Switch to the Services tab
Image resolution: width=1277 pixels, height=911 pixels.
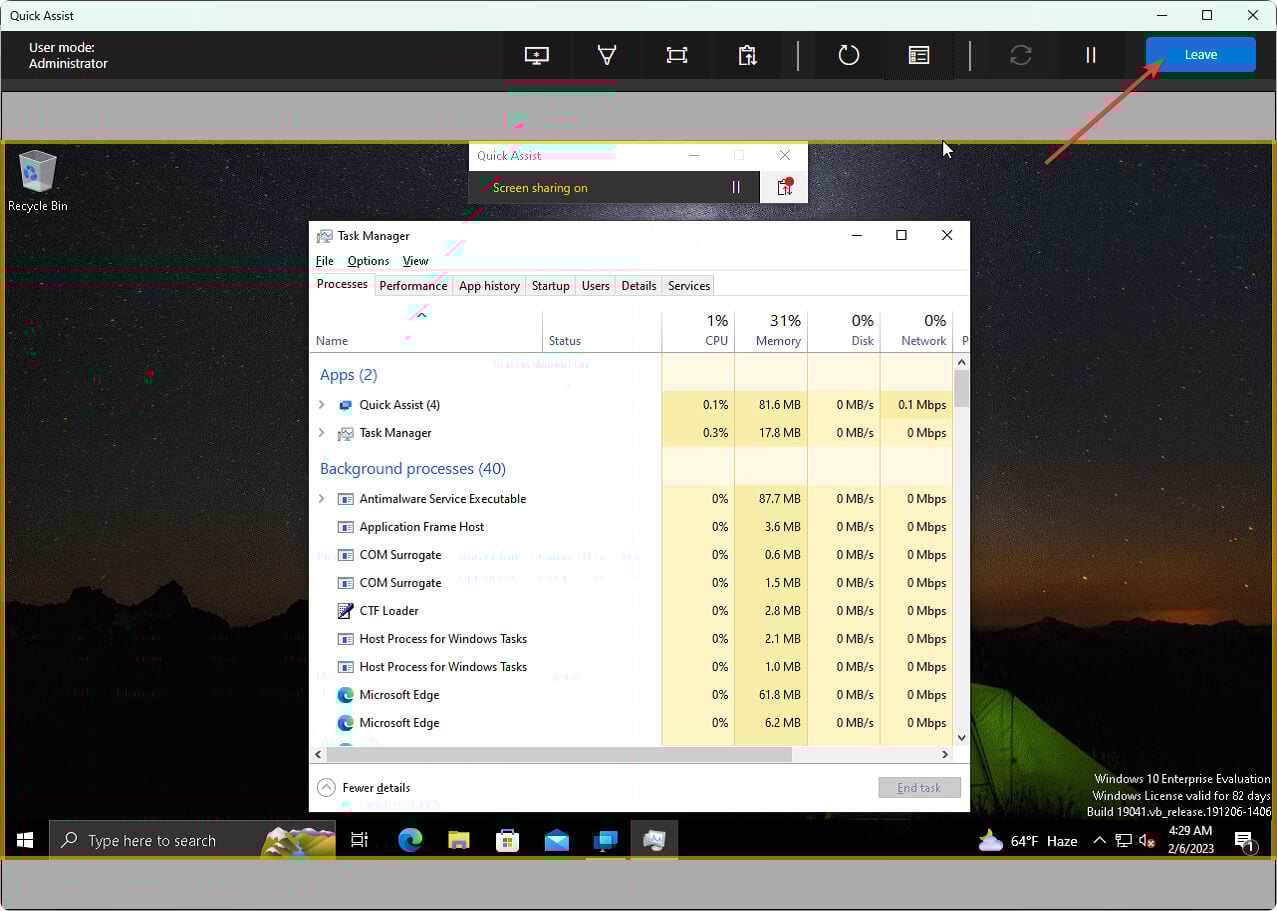(688, 285)
